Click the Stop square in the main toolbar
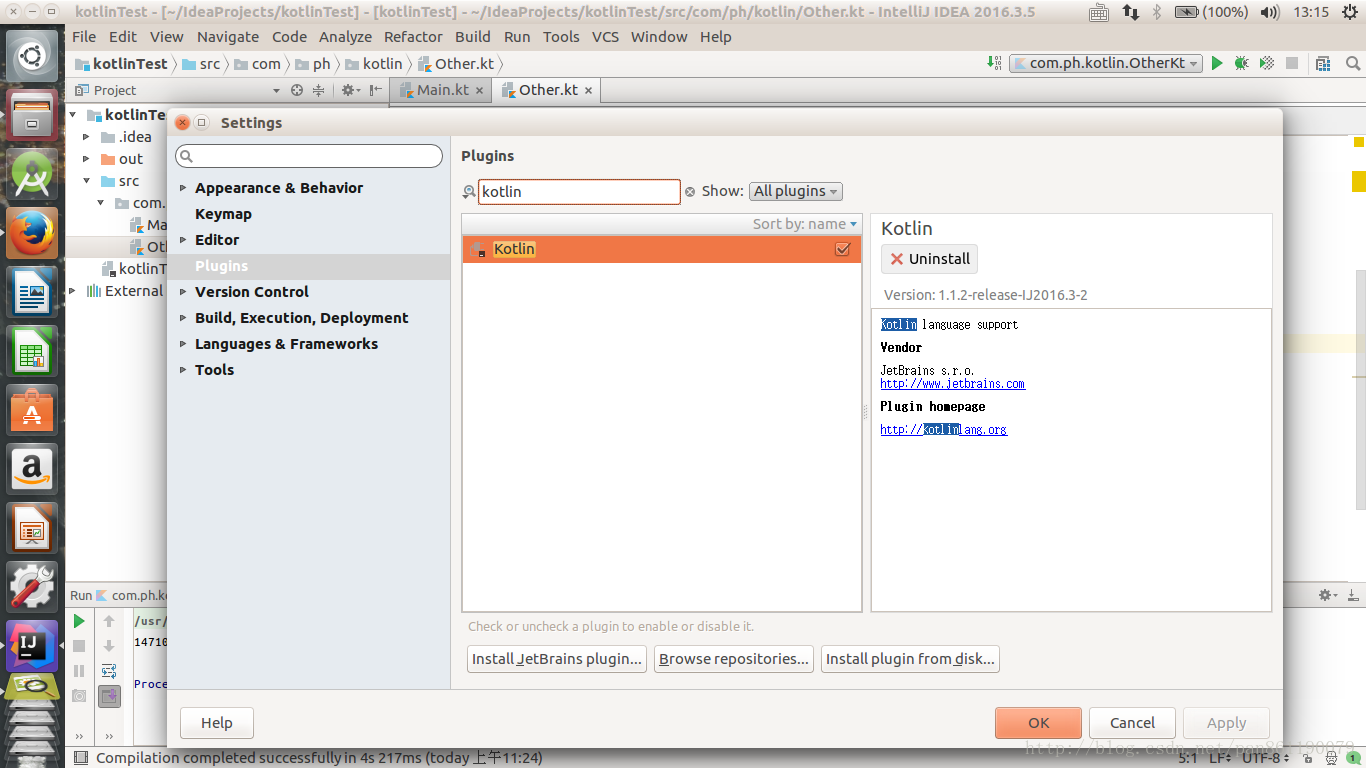This screenshot has height=768, width=1366. pos(1292,63)
